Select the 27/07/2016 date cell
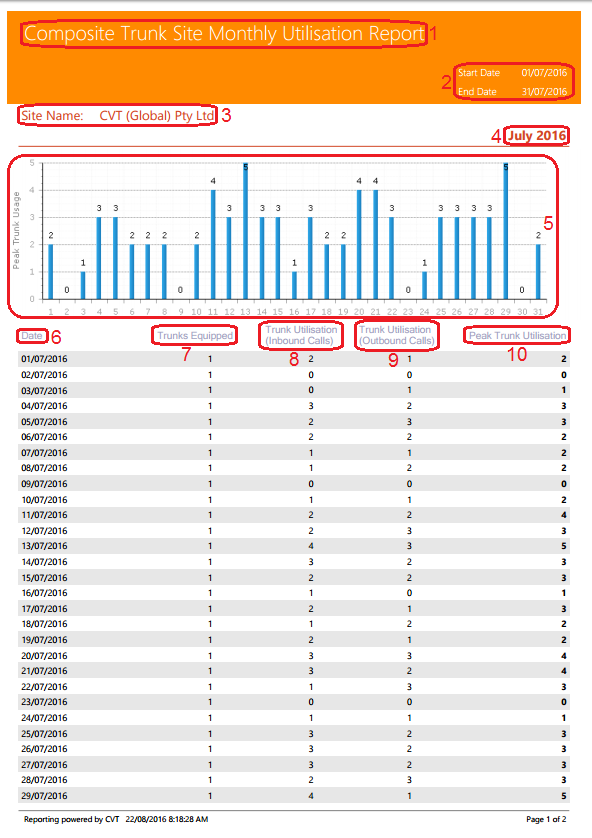 (44, 765)
